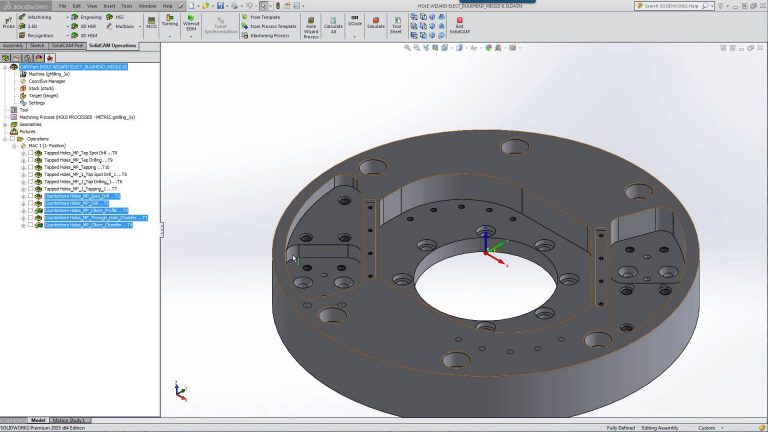This screenshot has width=768, height=432.
Task: Run the Simulate tool
Action: point(375,22)
